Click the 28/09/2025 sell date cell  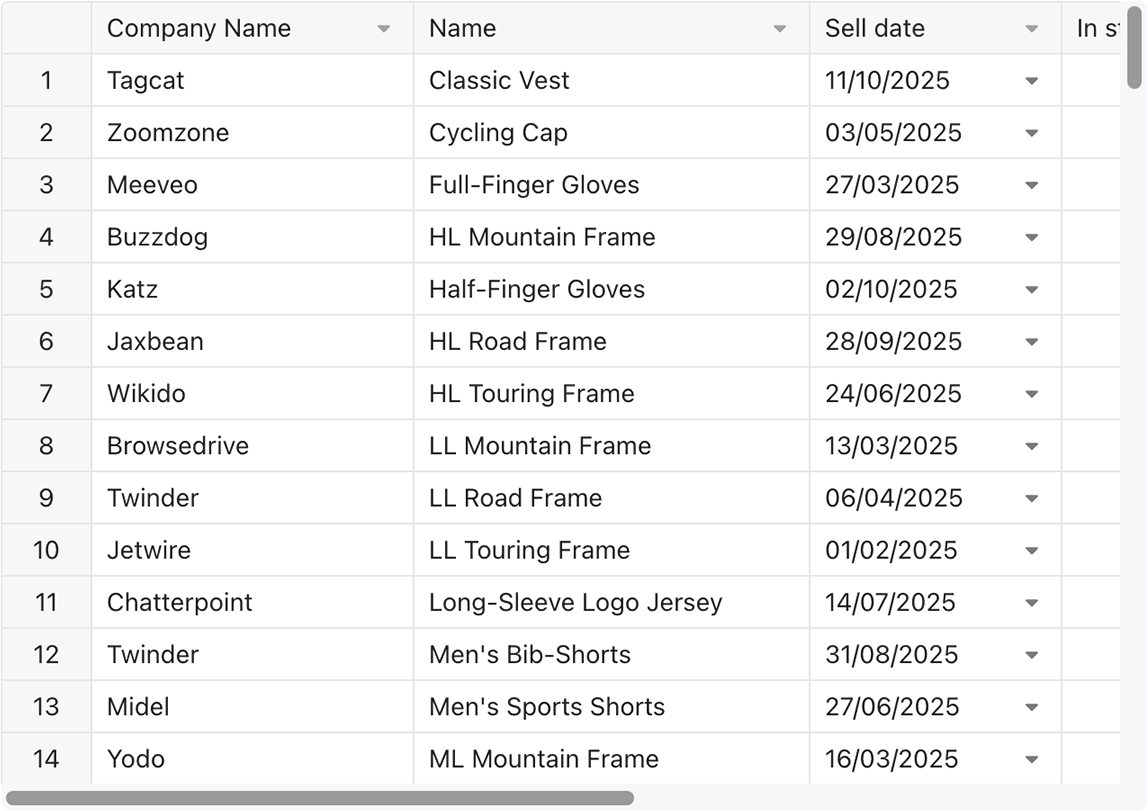pyautogui.click(x=936, y=341)
